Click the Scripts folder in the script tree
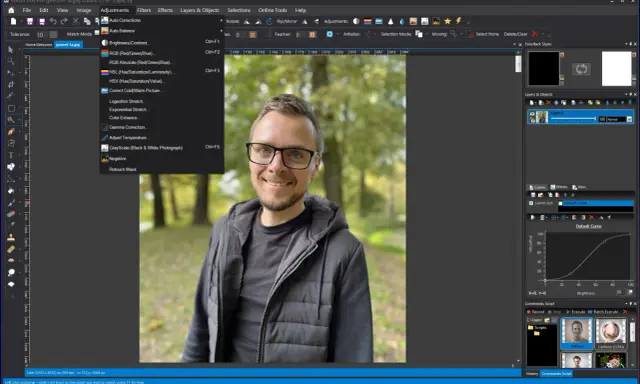640x384 pixels. (537, 328)
